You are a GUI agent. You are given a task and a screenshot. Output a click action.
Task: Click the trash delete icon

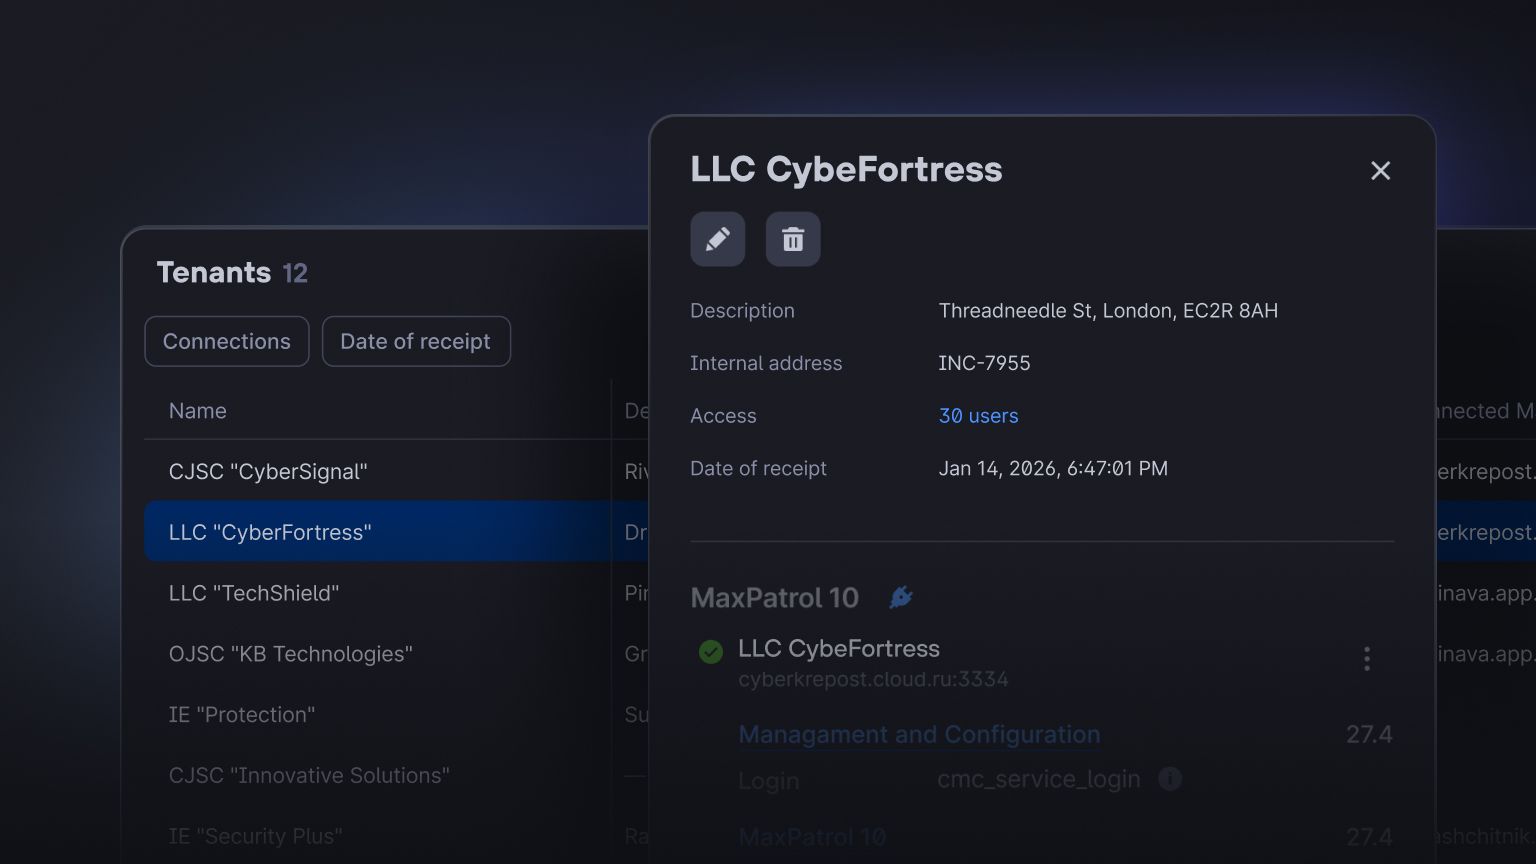pos(793,239)
